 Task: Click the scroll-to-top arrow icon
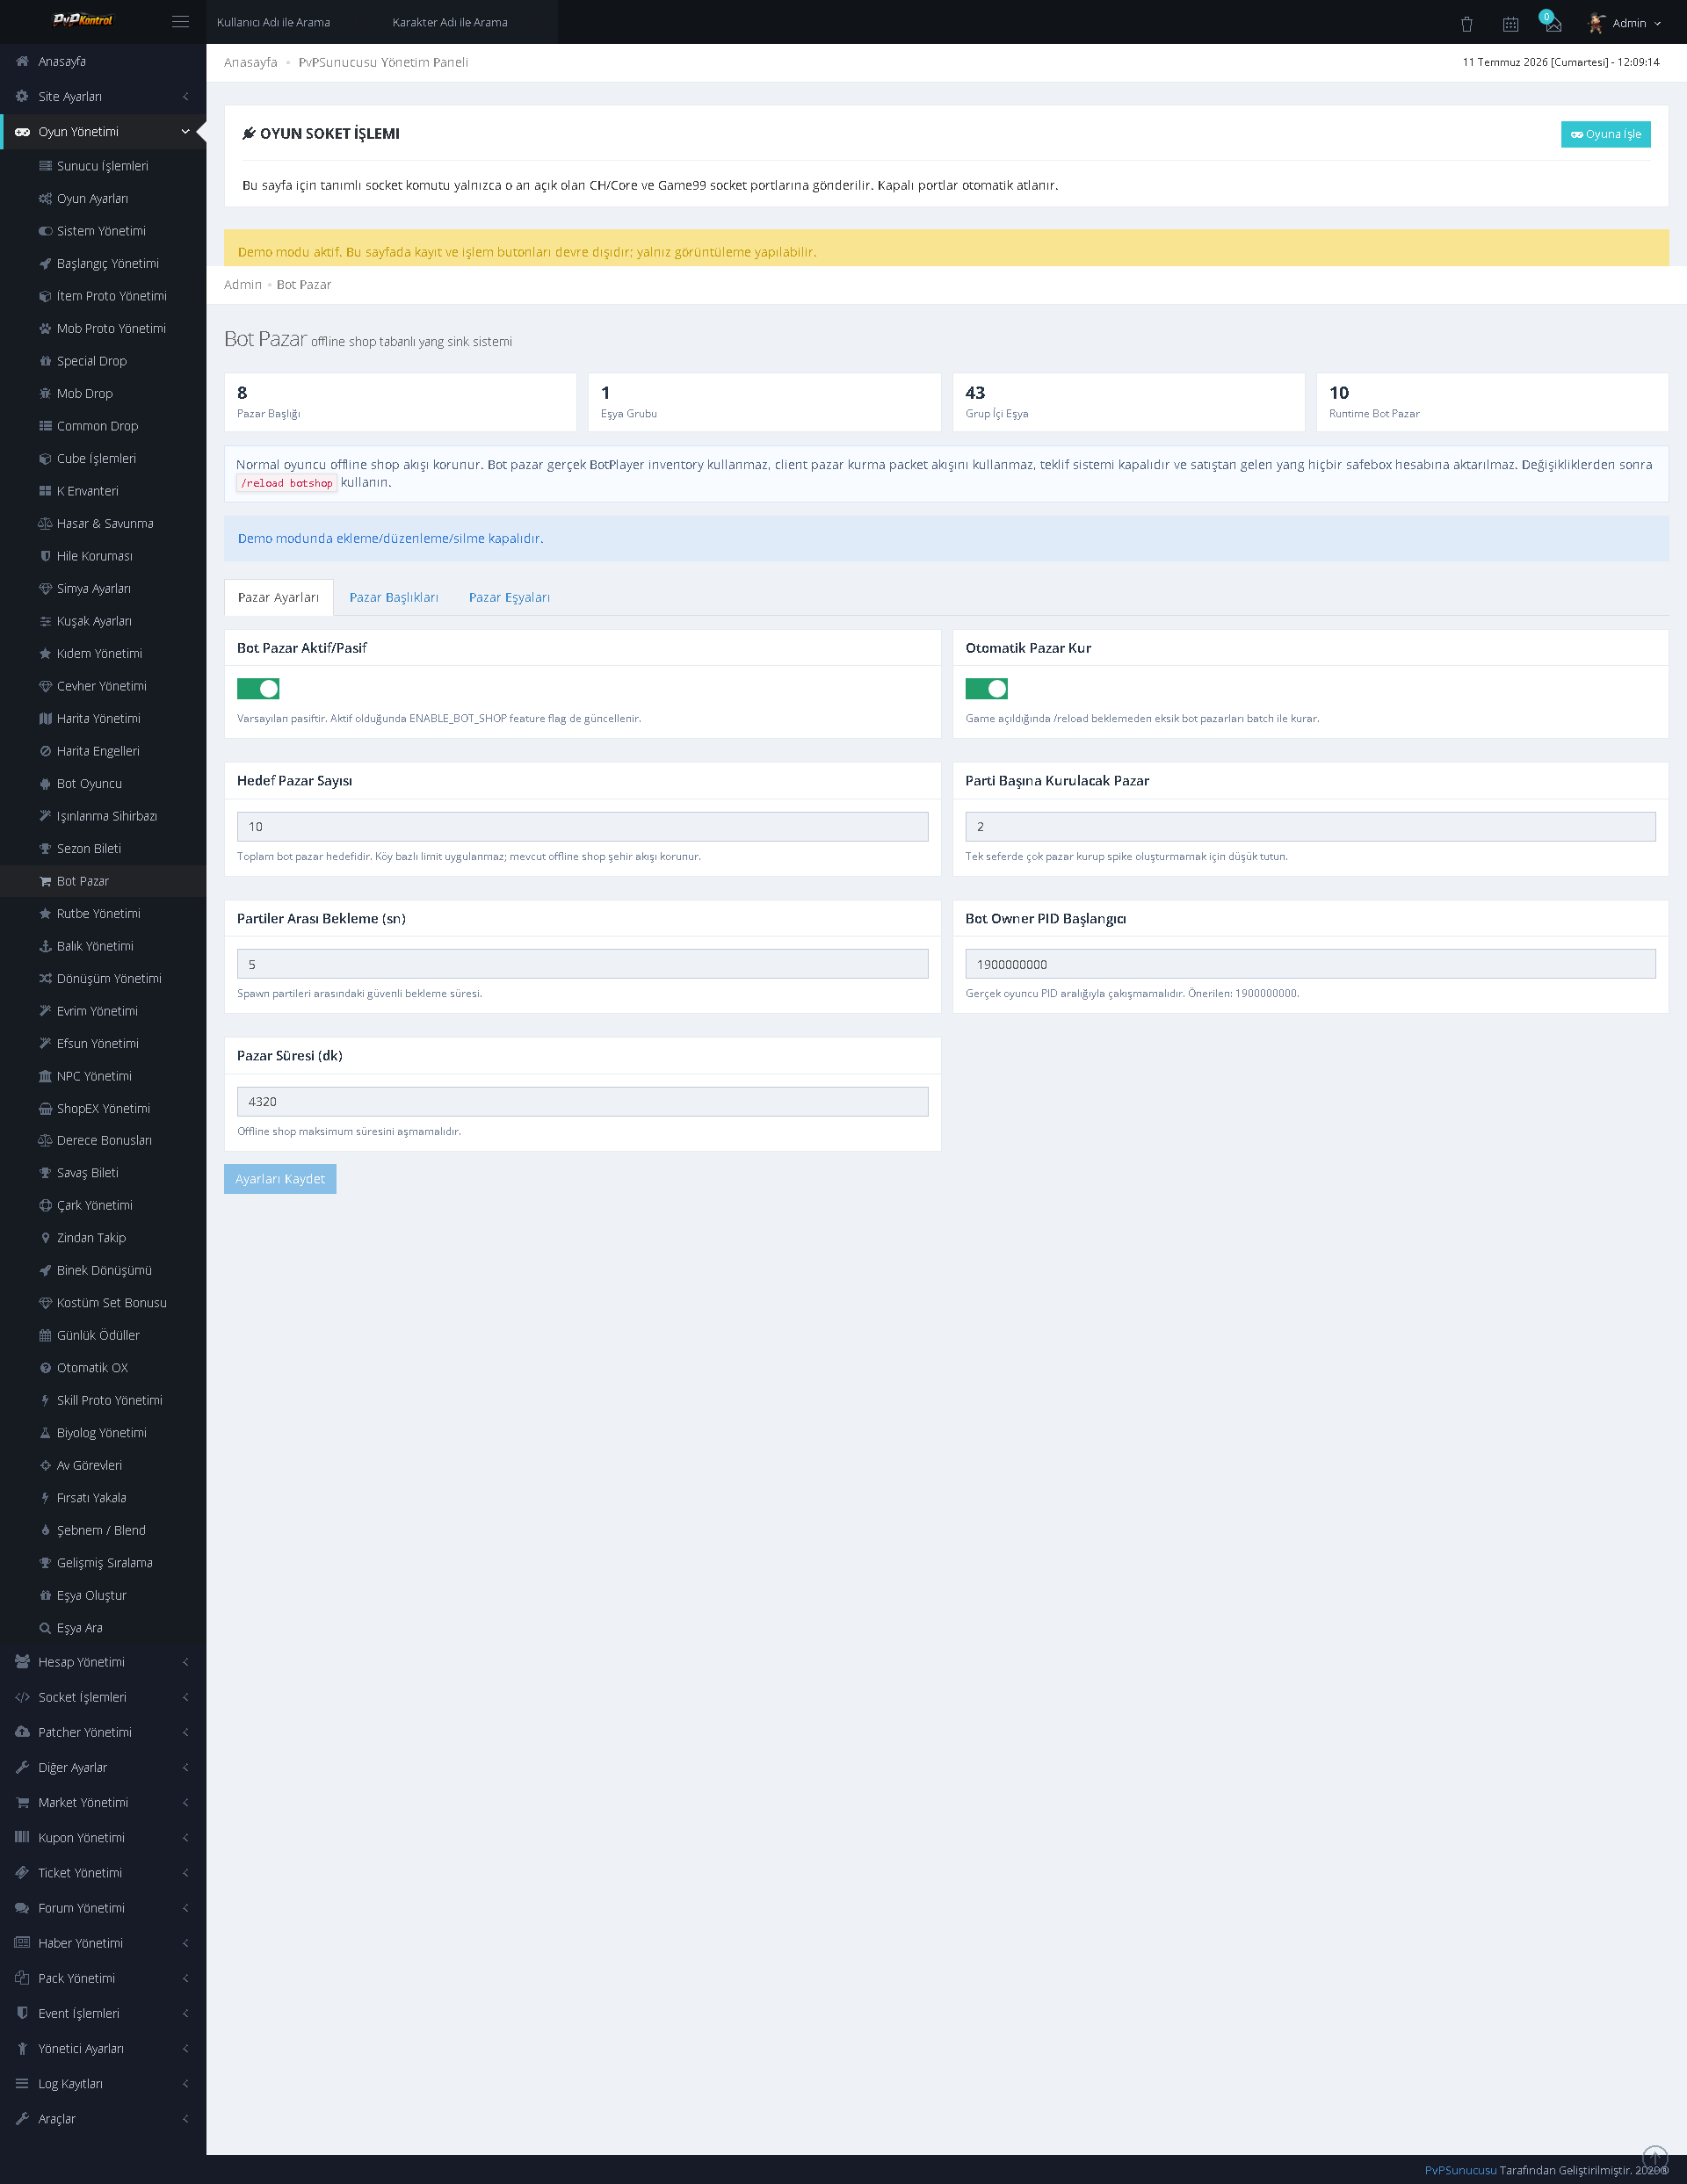[x=1655, y=2158]
